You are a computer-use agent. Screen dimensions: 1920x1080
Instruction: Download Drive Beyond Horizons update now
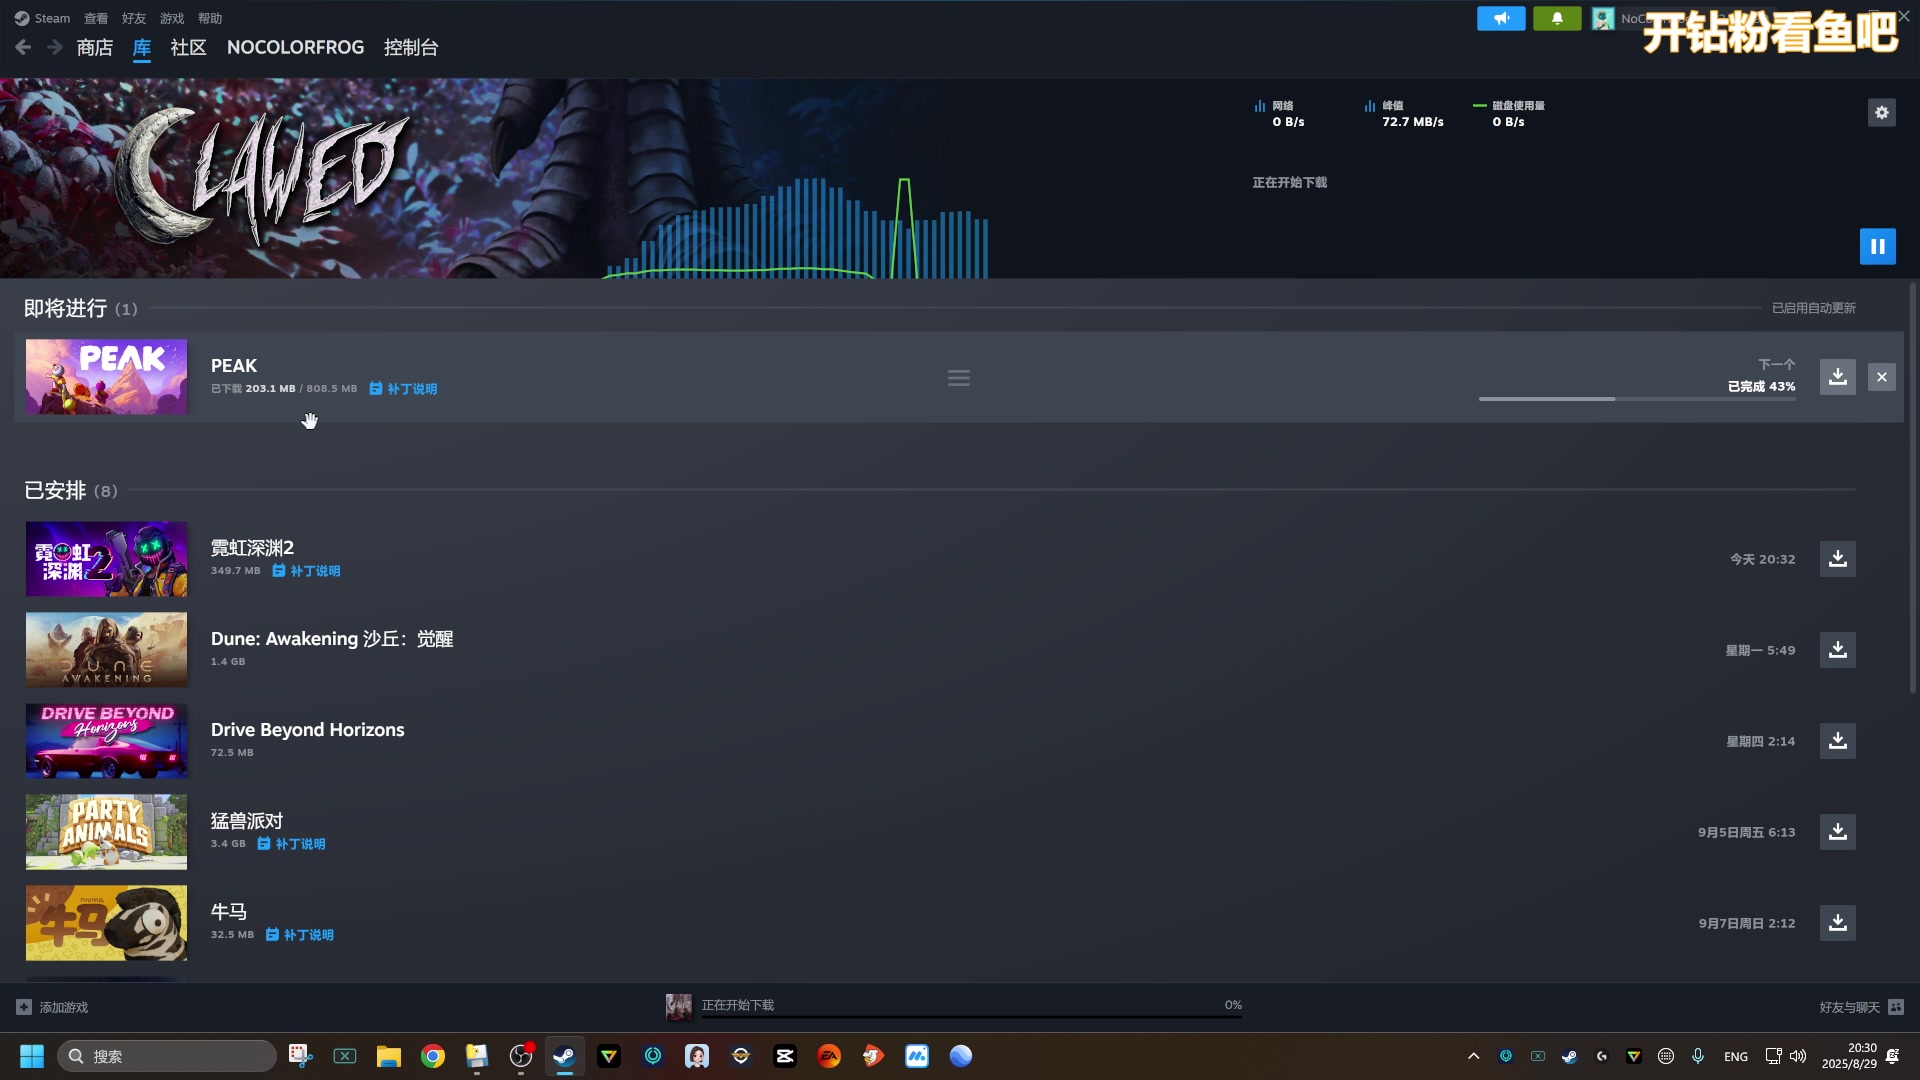(x=1837, y=741)
